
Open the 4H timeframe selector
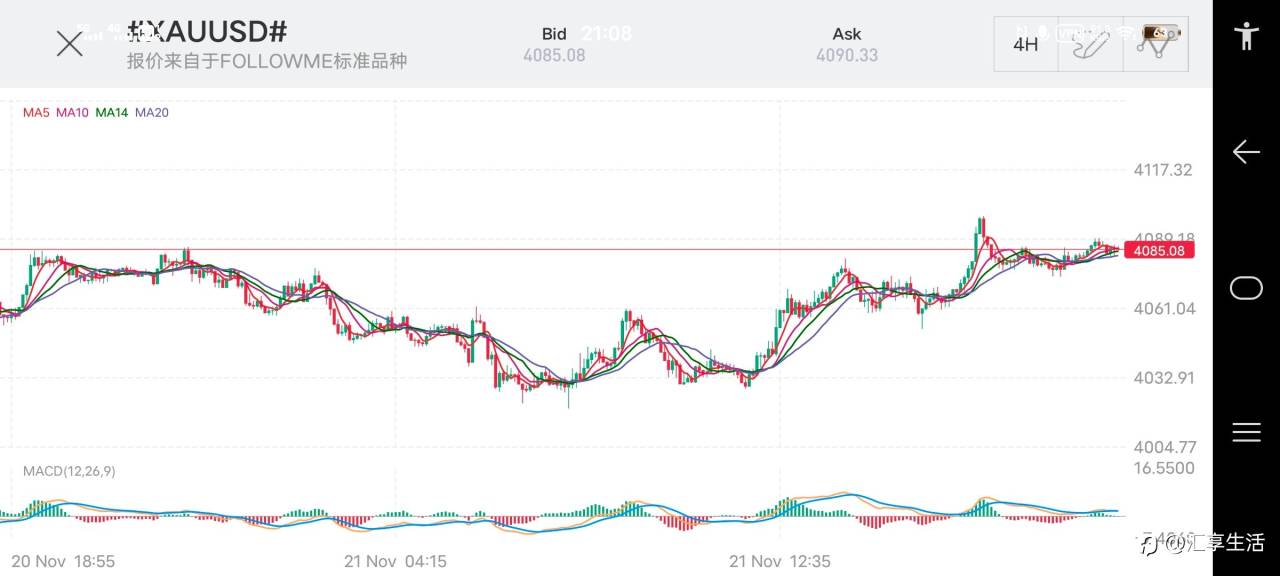(1025, 44)
